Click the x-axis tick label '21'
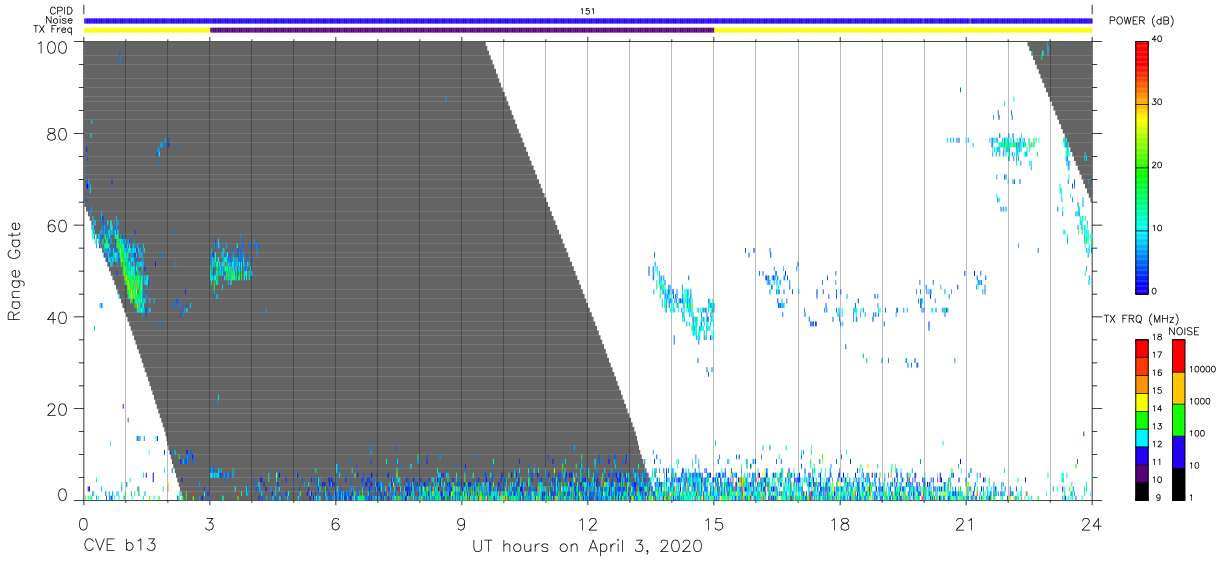The image size is (1228, 567). (x=966, y=523)
